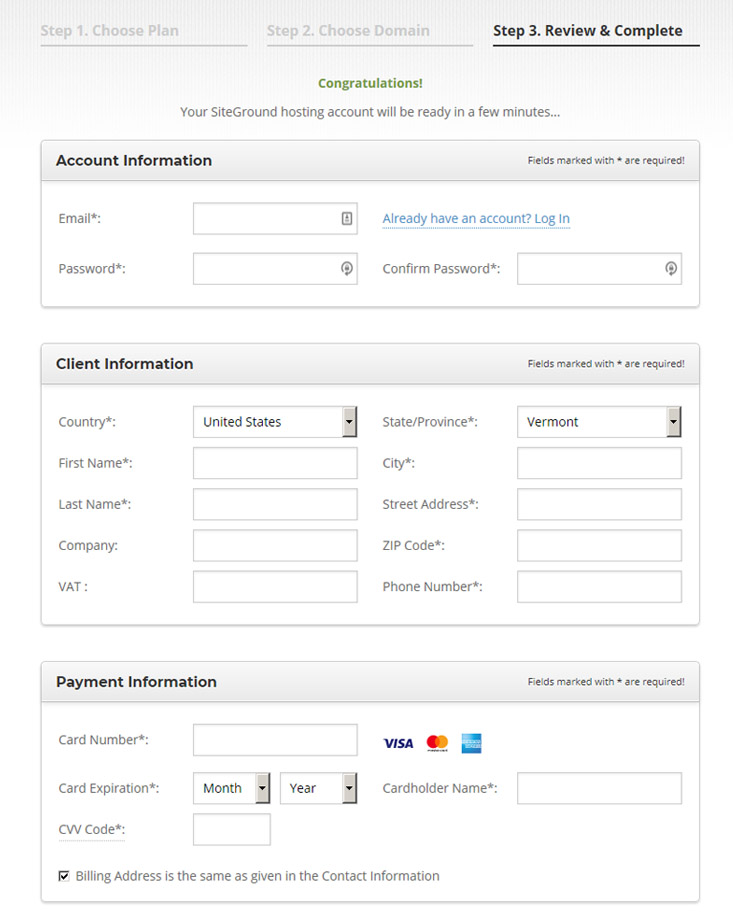The width and height of the screenshot is (733, 920).
Task: Select the Company text field
Action: pyautogui.click(x=275, y=545)
